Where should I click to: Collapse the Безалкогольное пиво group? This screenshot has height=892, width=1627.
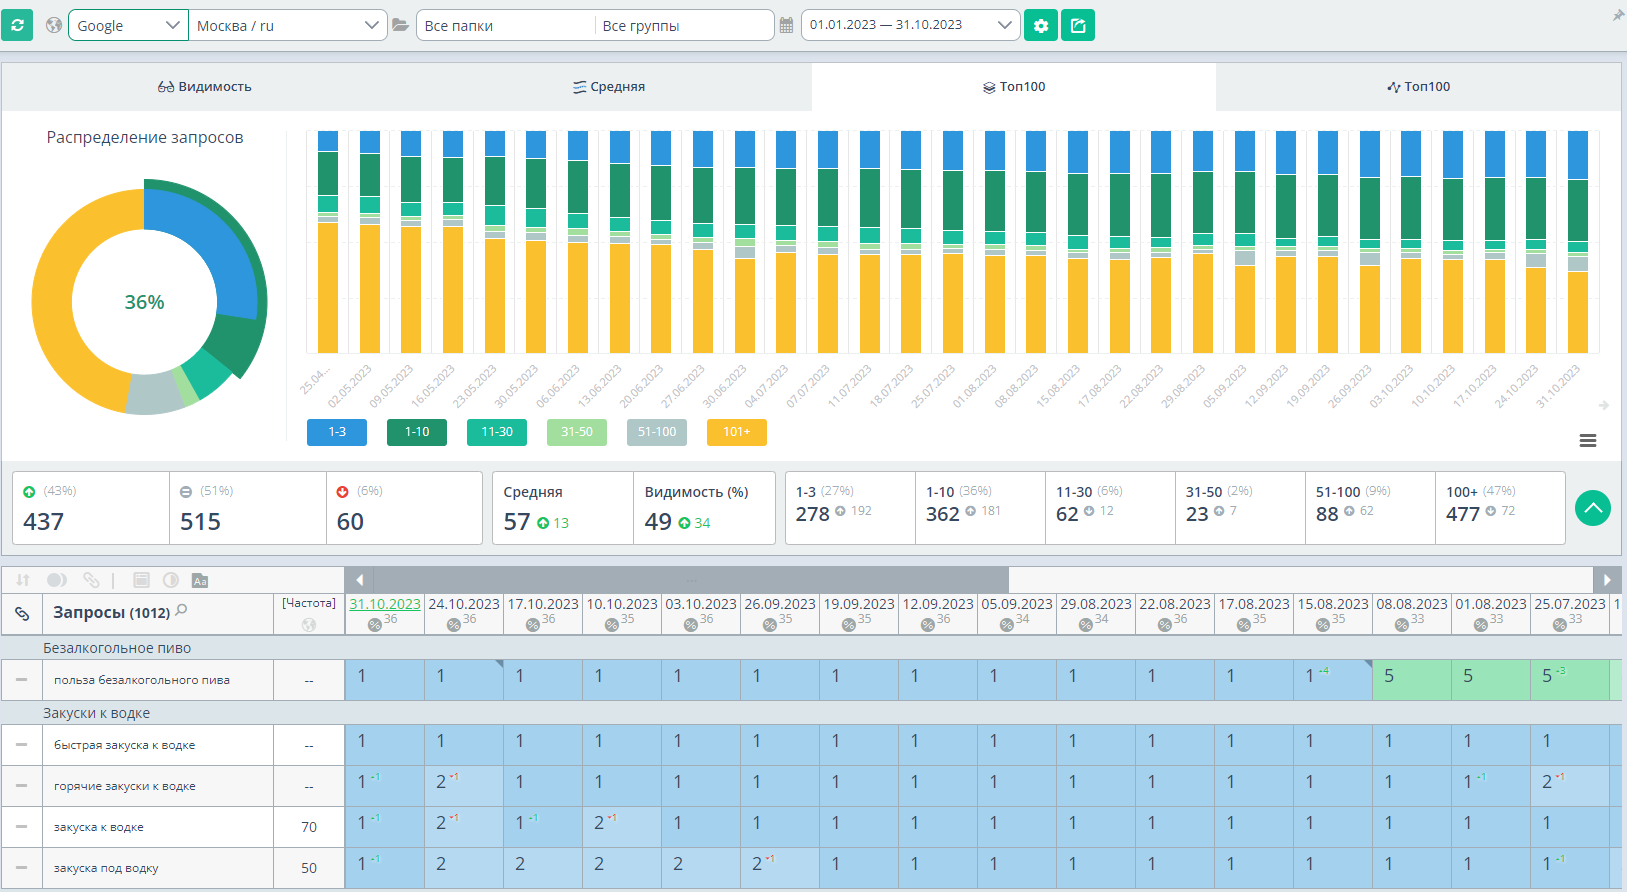117,648
